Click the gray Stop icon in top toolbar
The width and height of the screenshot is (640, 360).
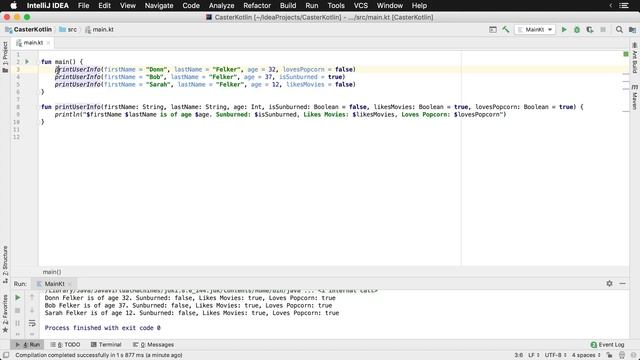coord(603,29)
